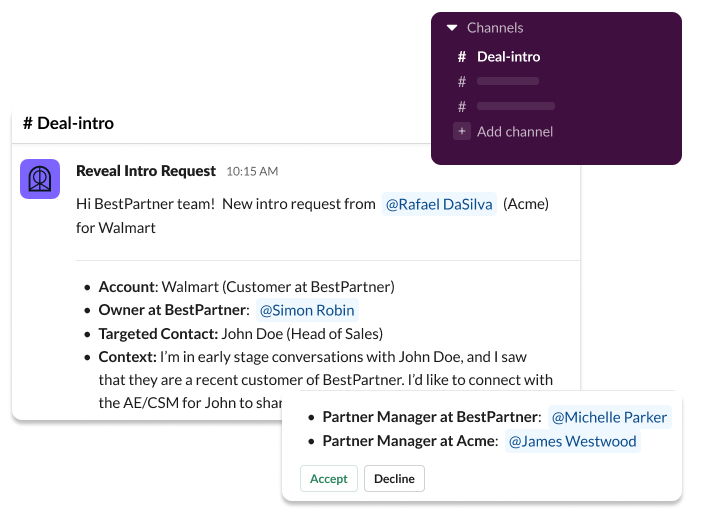Image resolution: width=712 pixels, height=522 pixels.
Task: Select the second placeholder channel hash
Action: click(462, 82)
